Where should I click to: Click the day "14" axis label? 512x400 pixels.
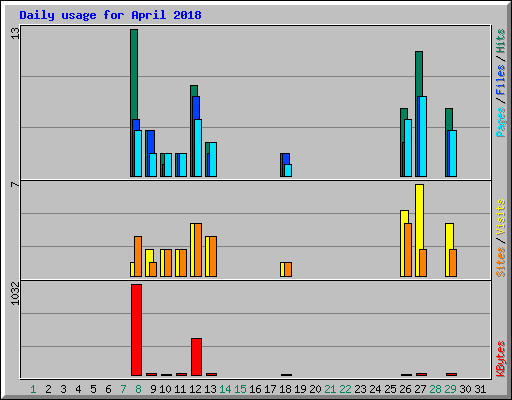tap(225, 389)
